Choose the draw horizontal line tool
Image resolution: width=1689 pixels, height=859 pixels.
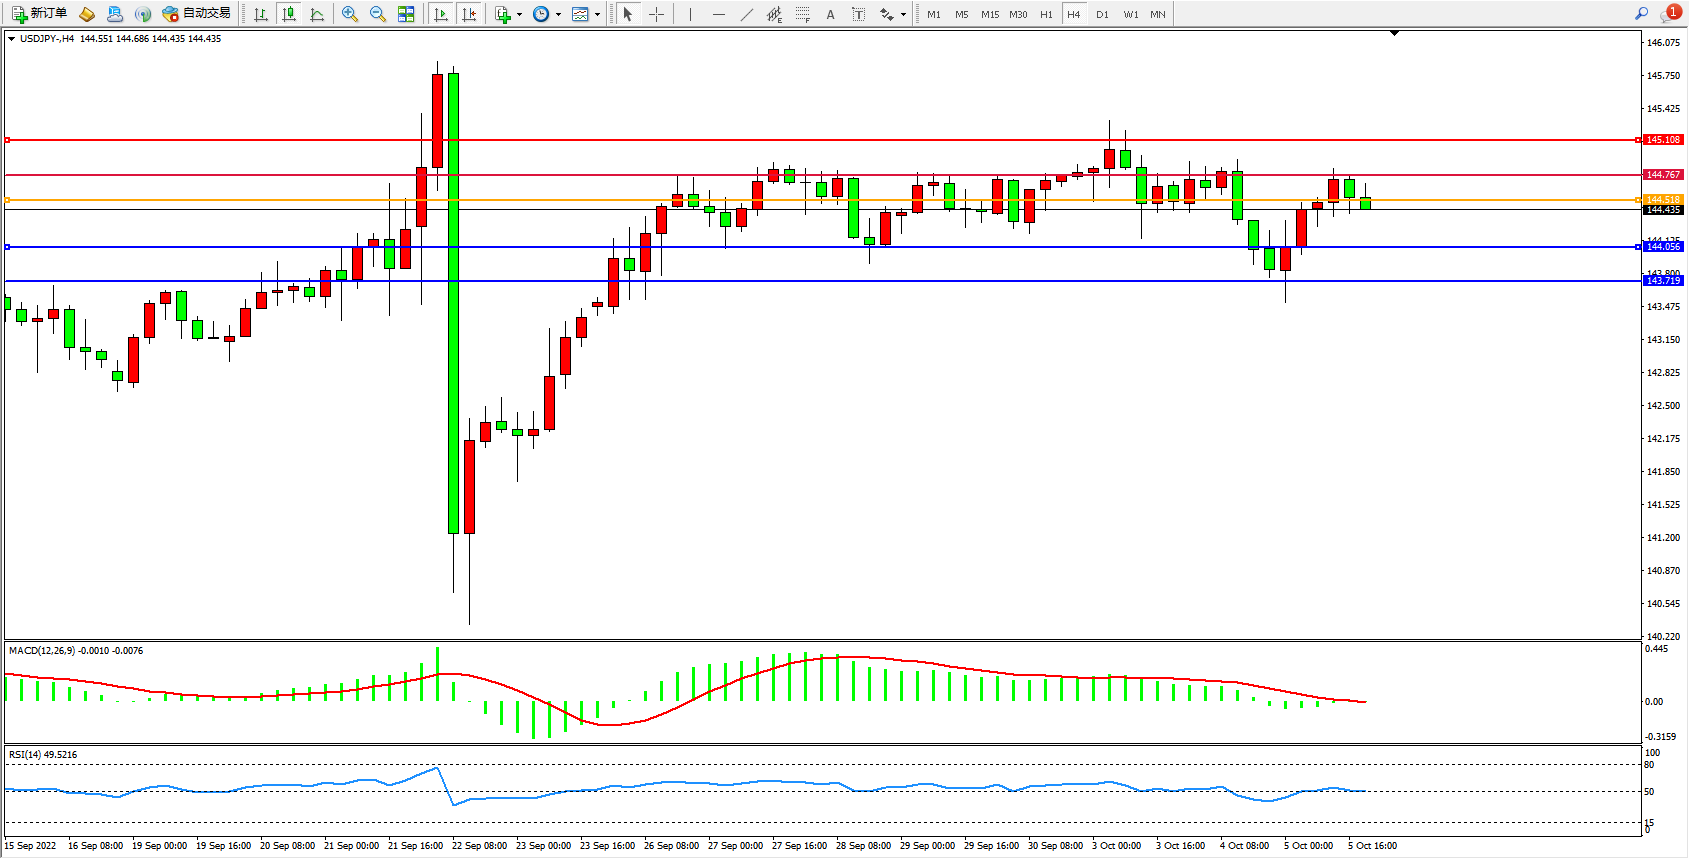(718, 14)
